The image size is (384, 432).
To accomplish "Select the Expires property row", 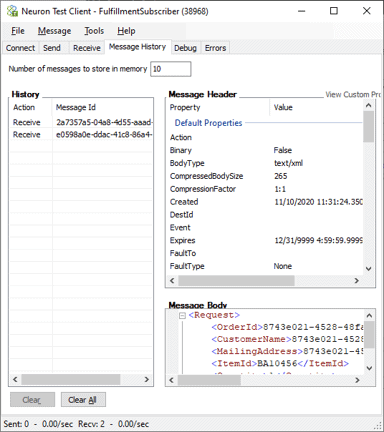I will pyautogui.click(x=265, y=240).
